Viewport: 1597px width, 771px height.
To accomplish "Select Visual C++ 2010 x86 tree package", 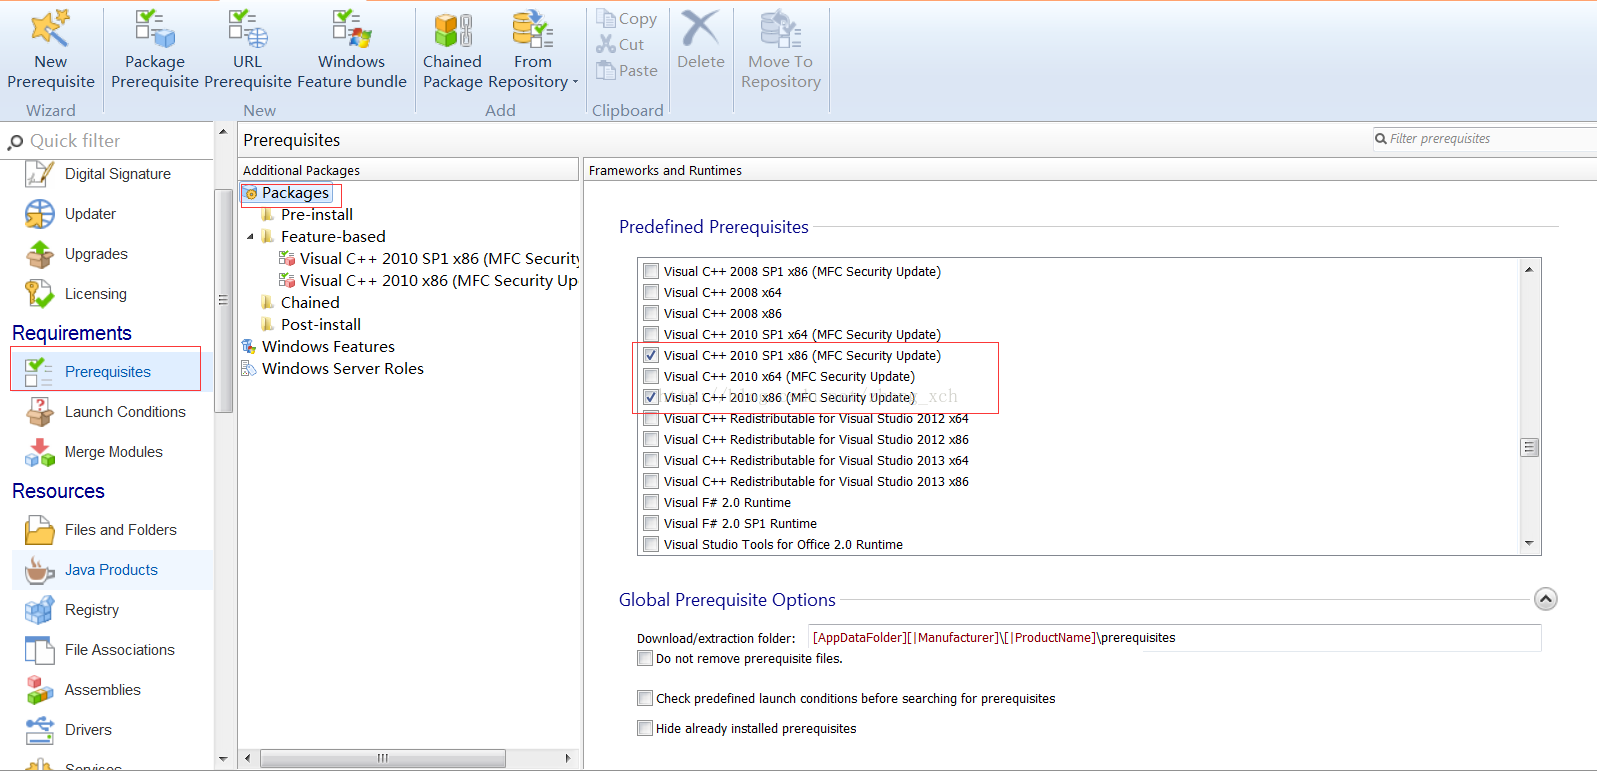I will coord(430,281).
